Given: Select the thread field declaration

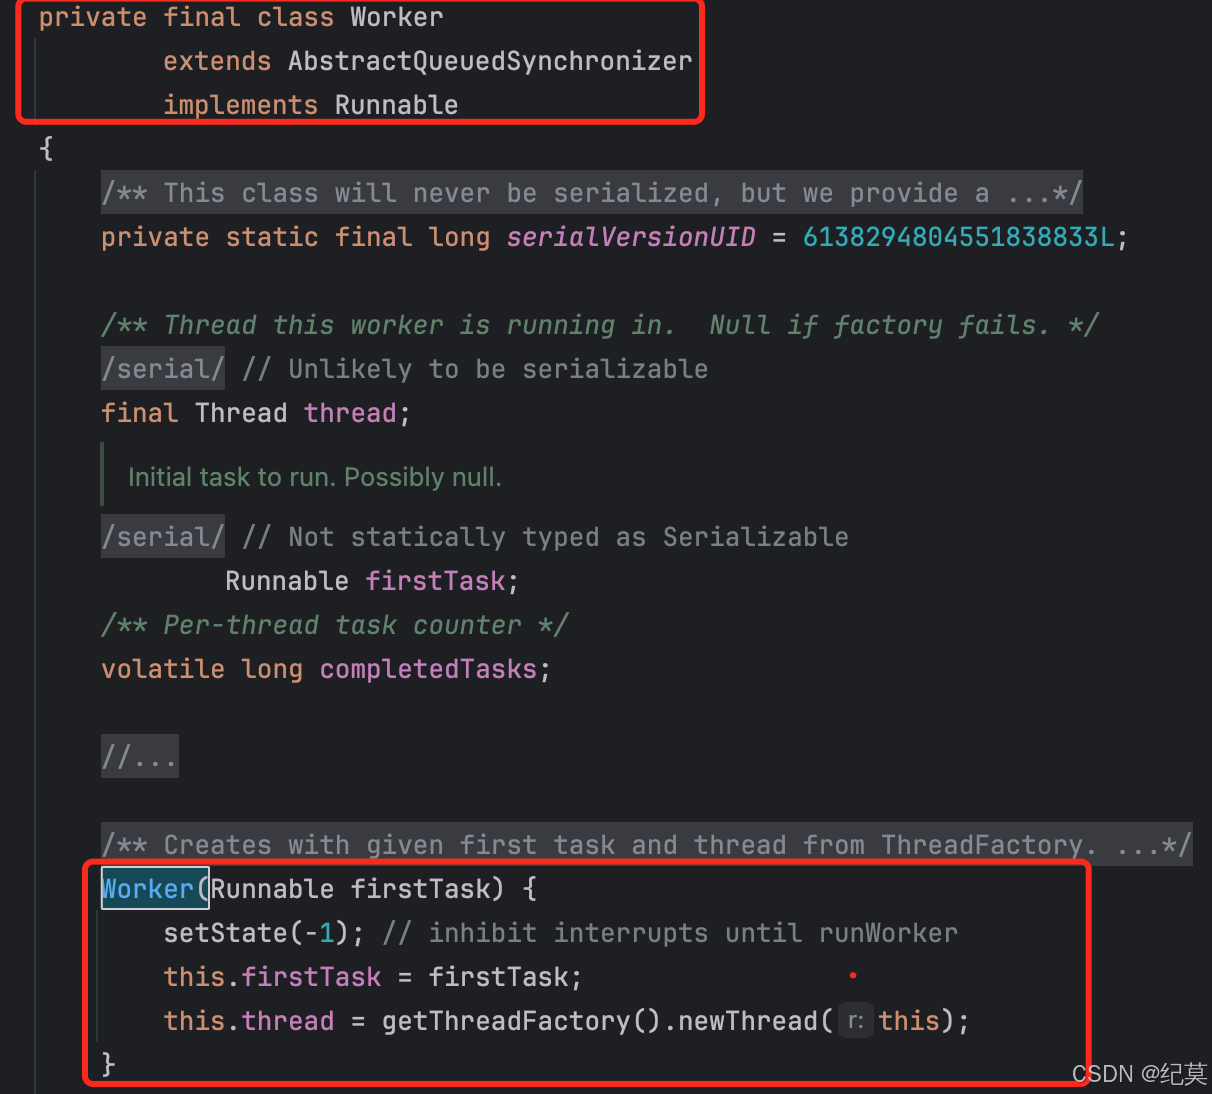Looking at the screenshot, I should [350, 412].
